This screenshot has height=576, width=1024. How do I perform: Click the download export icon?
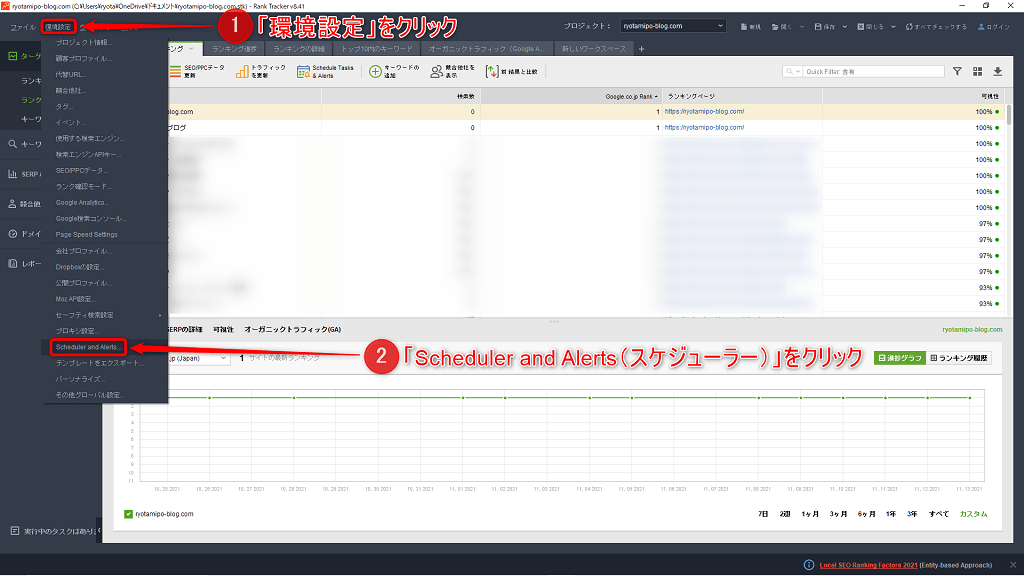[997, 72]
